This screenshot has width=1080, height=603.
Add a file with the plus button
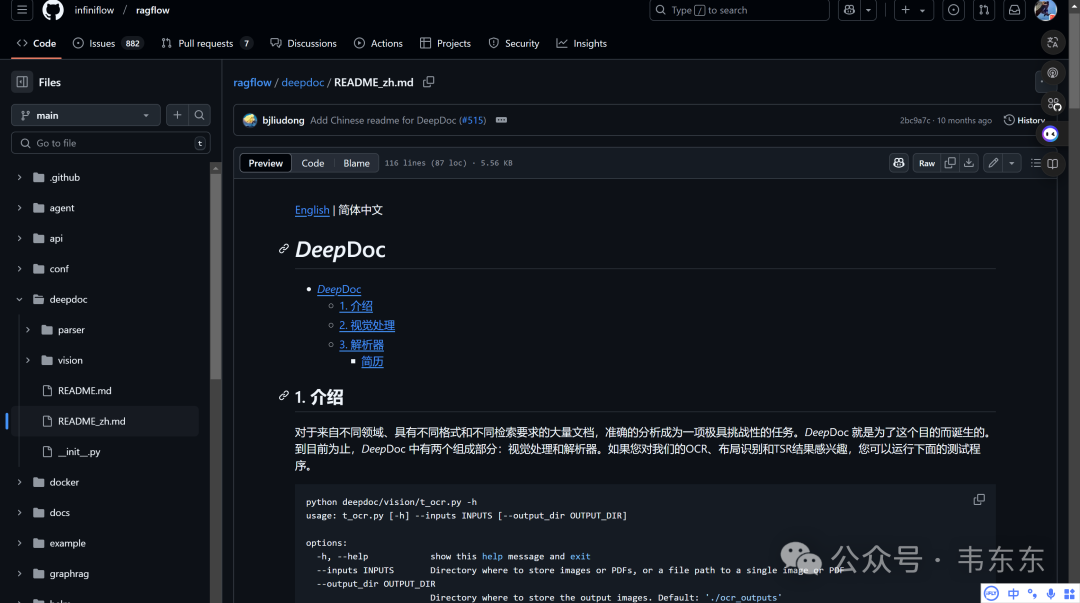(177, 115)
